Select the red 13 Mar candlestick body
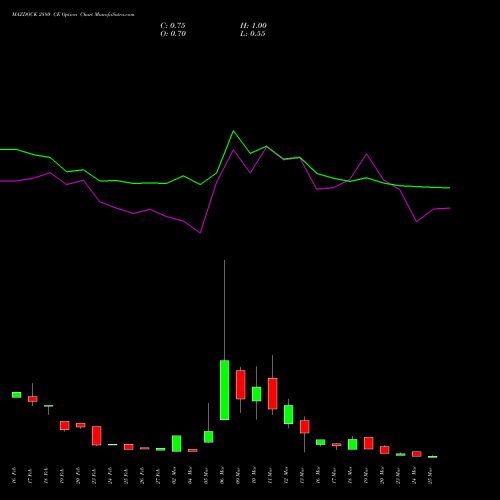The width and height of the screenshot is (500, 500). tap(305, 427)
